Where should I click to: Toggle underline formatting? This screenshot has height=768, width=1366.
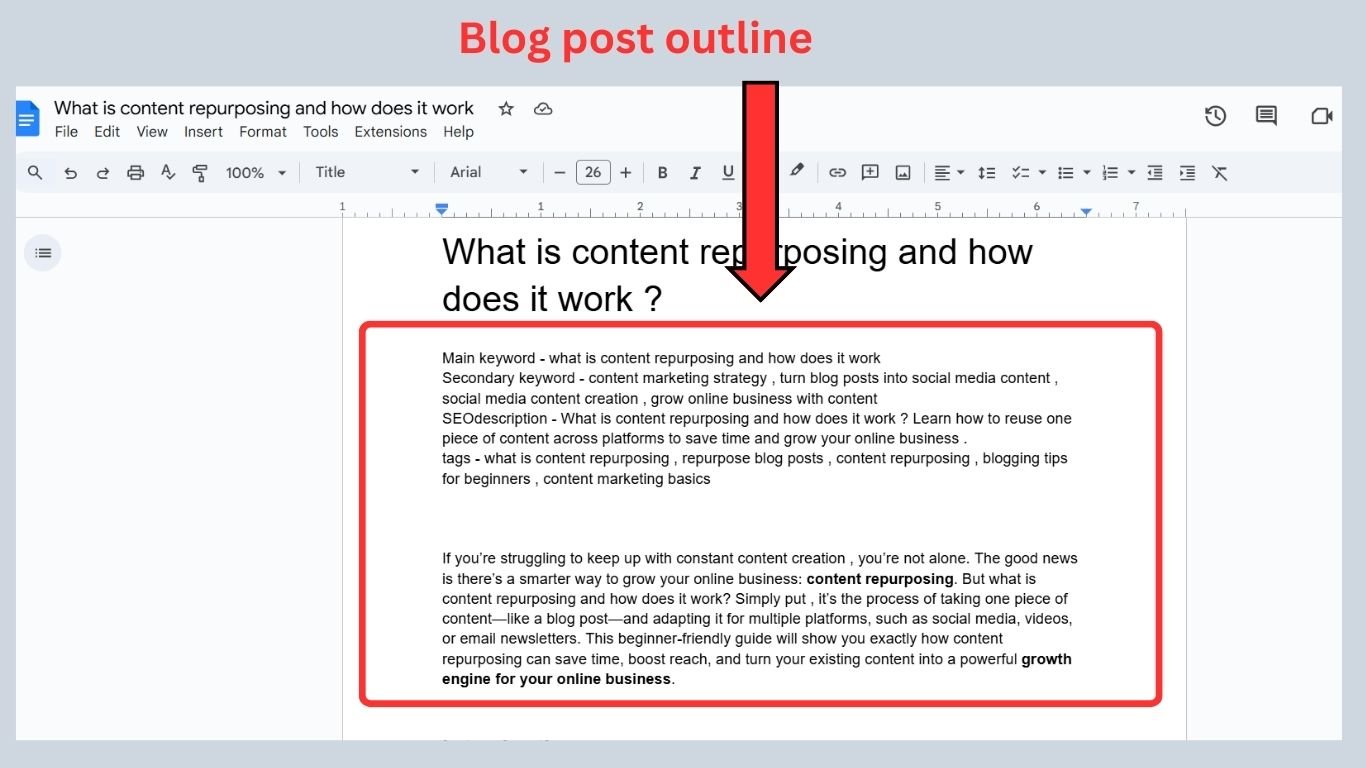(728, 173)
